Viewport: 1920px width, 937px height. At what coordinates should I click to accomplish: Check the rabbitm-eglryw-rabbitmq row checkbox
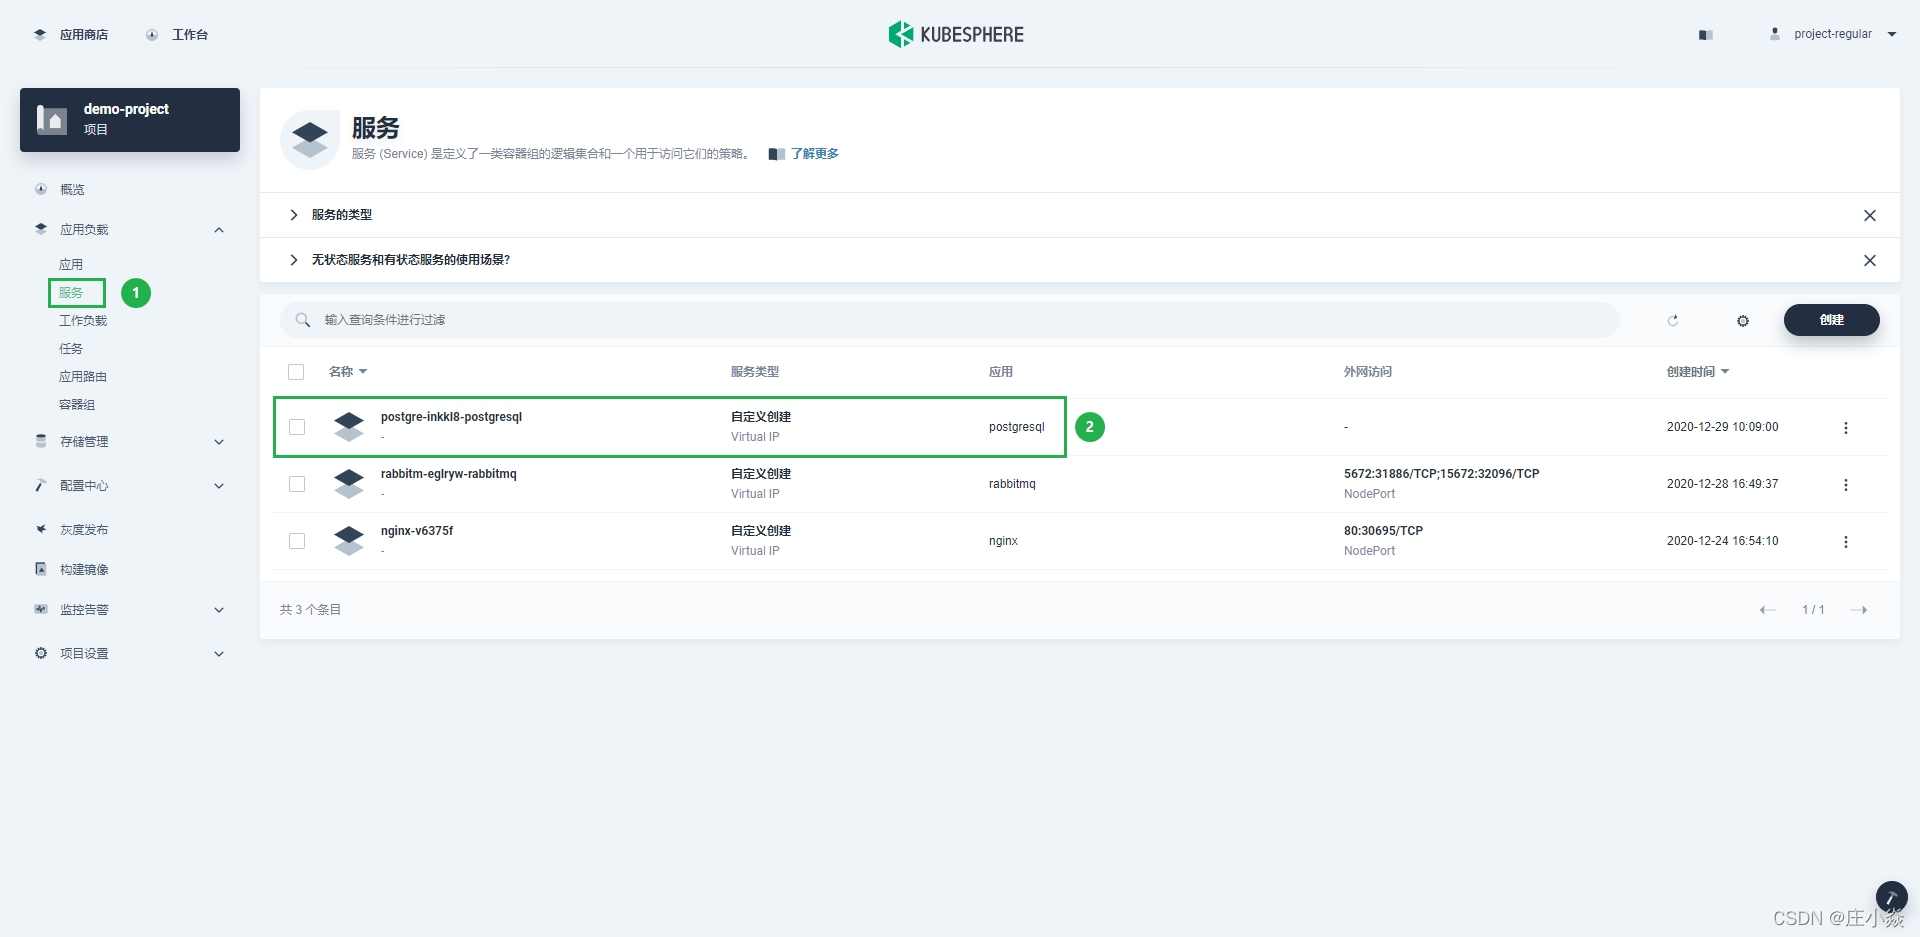tap(297, 484)
